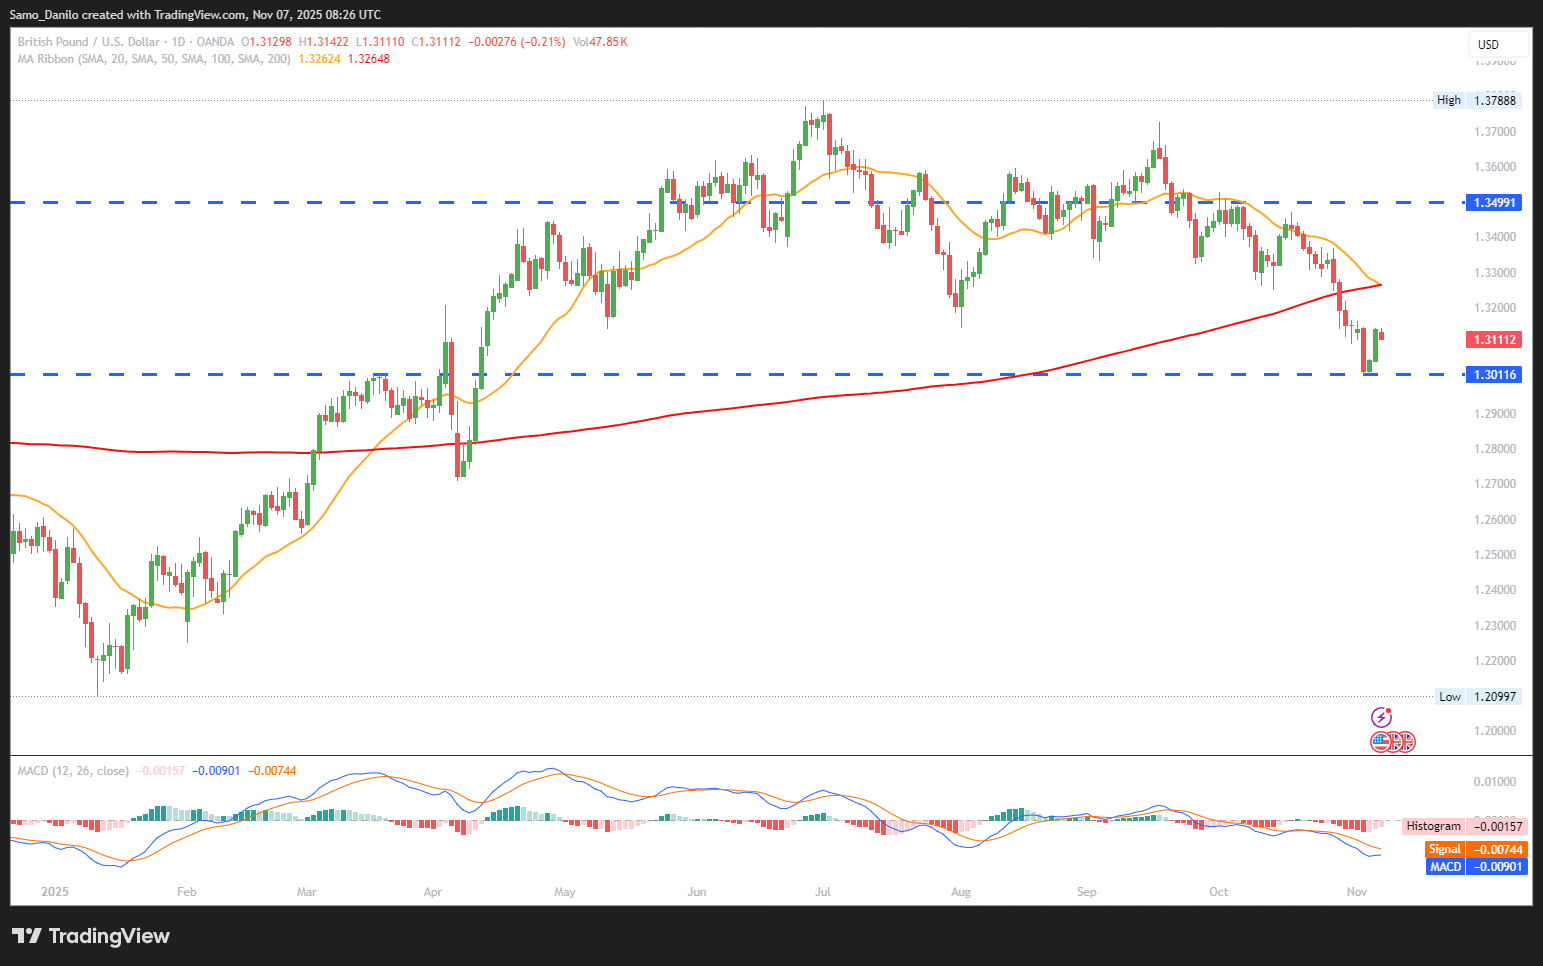Click the rightmost UK flag event icon
The width and height of the screenshot is (1543, 966).
coord(1405,742)
